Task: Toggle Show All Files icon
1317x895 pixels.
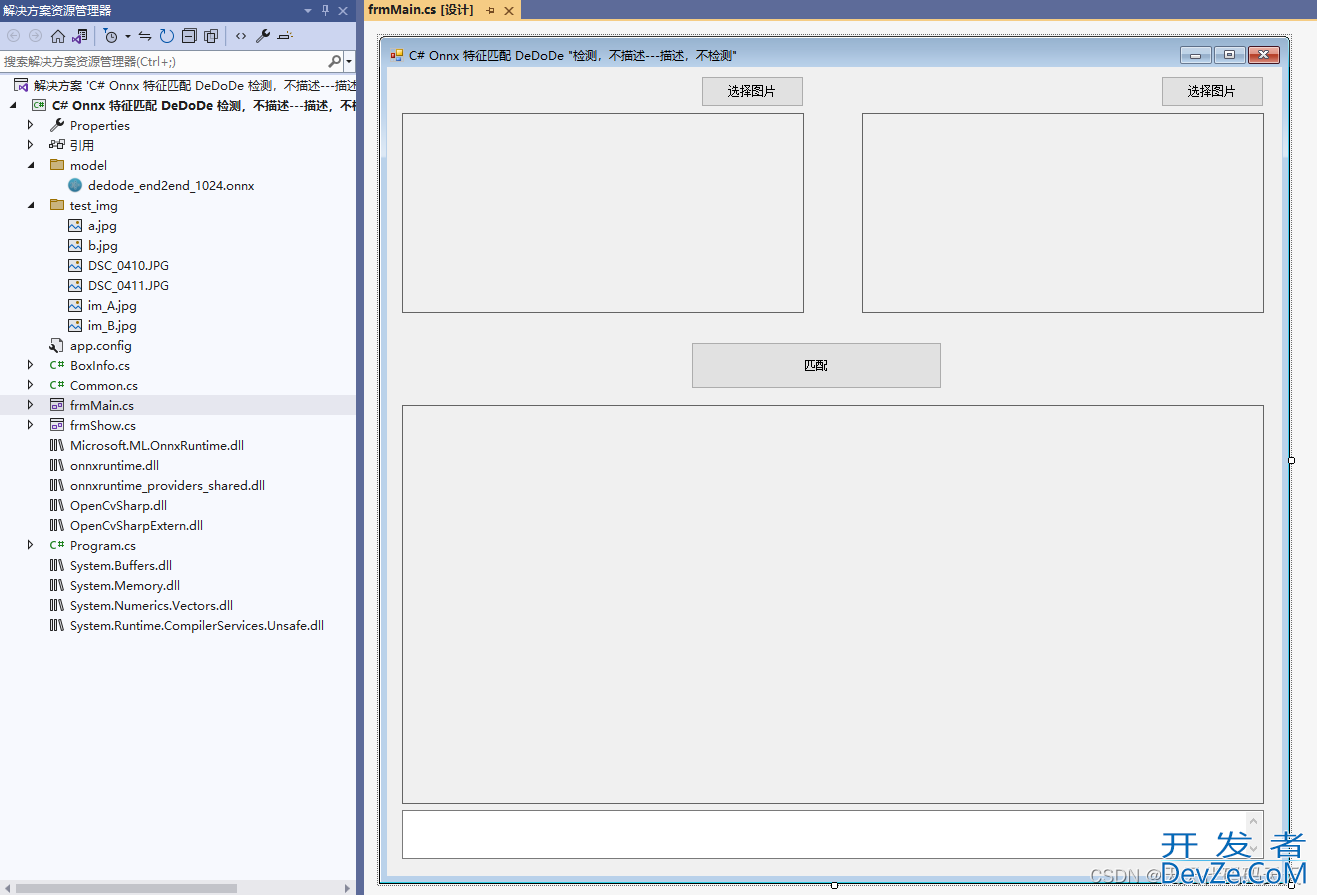Action: point(211,36)
